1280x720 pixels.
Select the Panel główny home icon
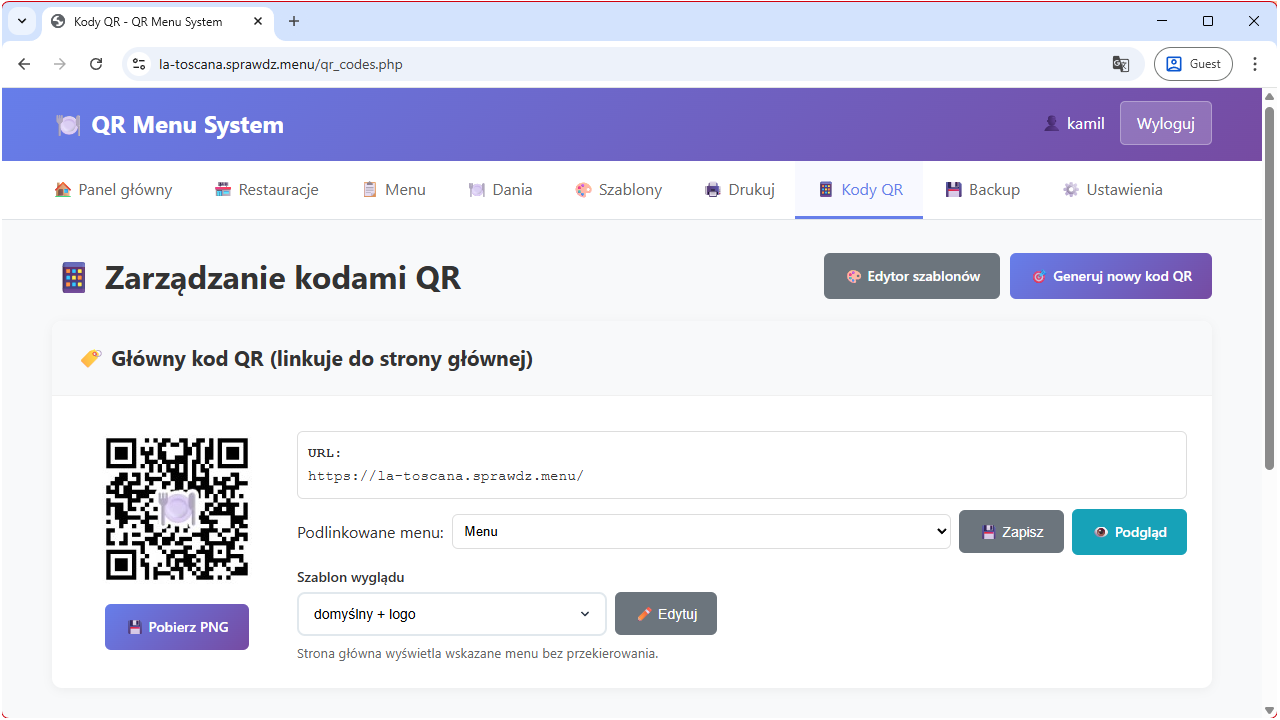tap(62, 189)
